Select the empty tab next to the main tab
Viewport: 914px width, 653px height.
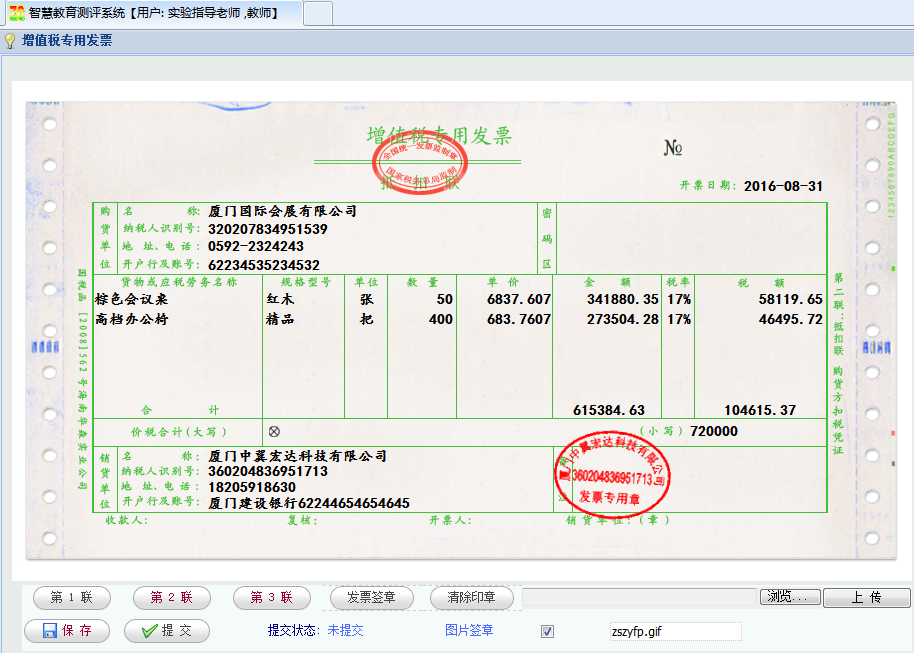318,13
